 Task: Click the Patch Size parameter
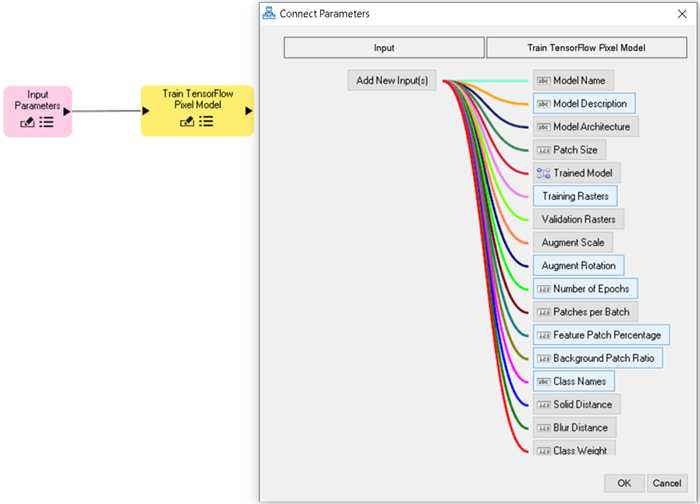coord(568,149)
